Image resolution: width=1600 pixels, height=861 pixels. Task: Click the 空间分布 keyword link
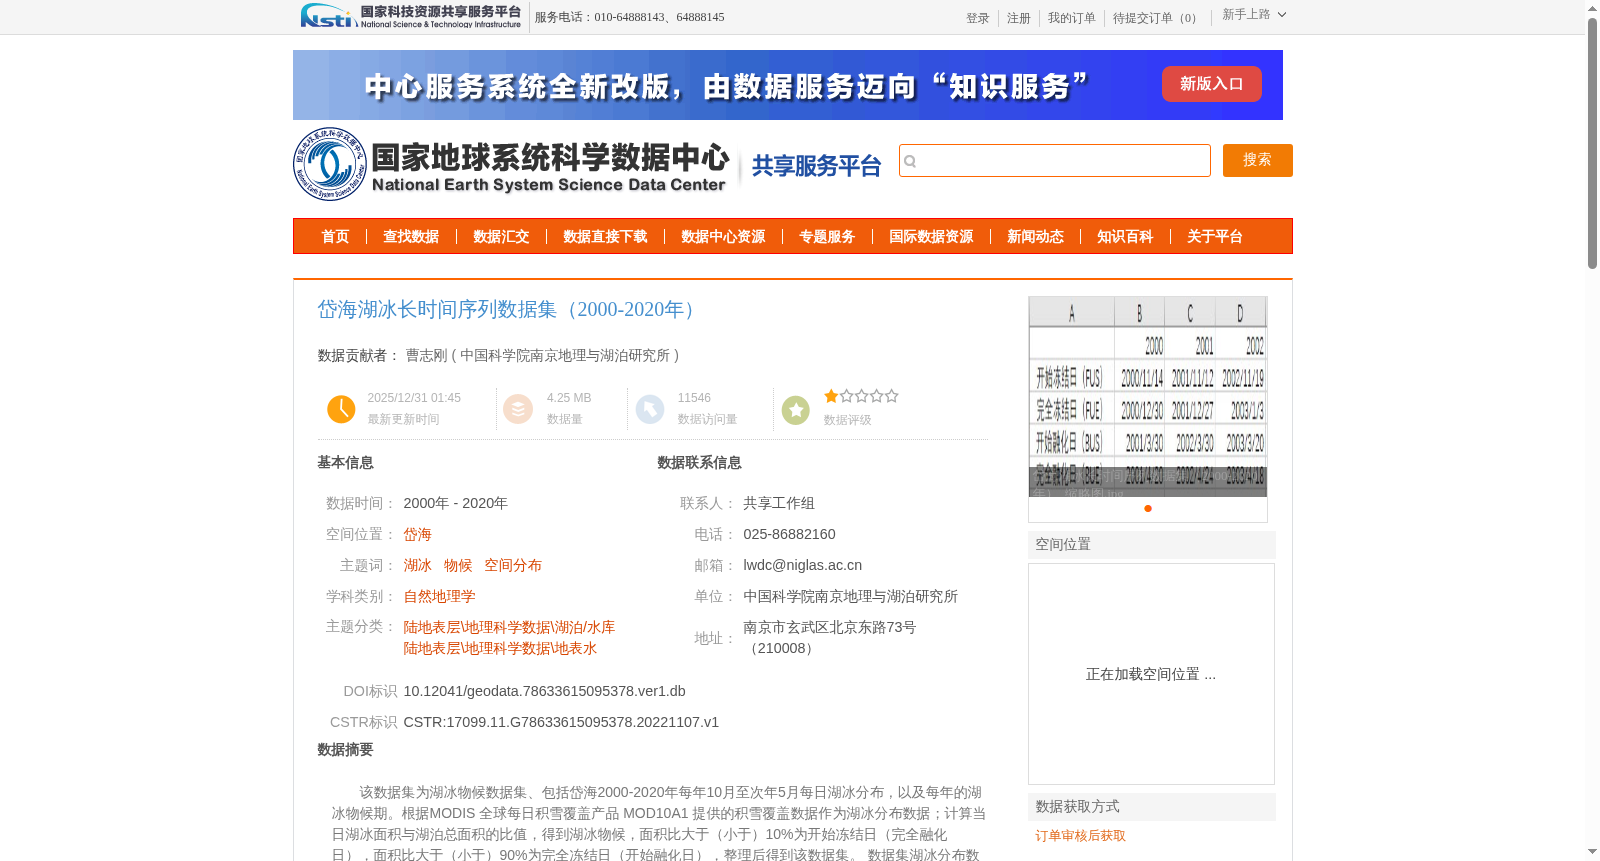tap(513, 566)
